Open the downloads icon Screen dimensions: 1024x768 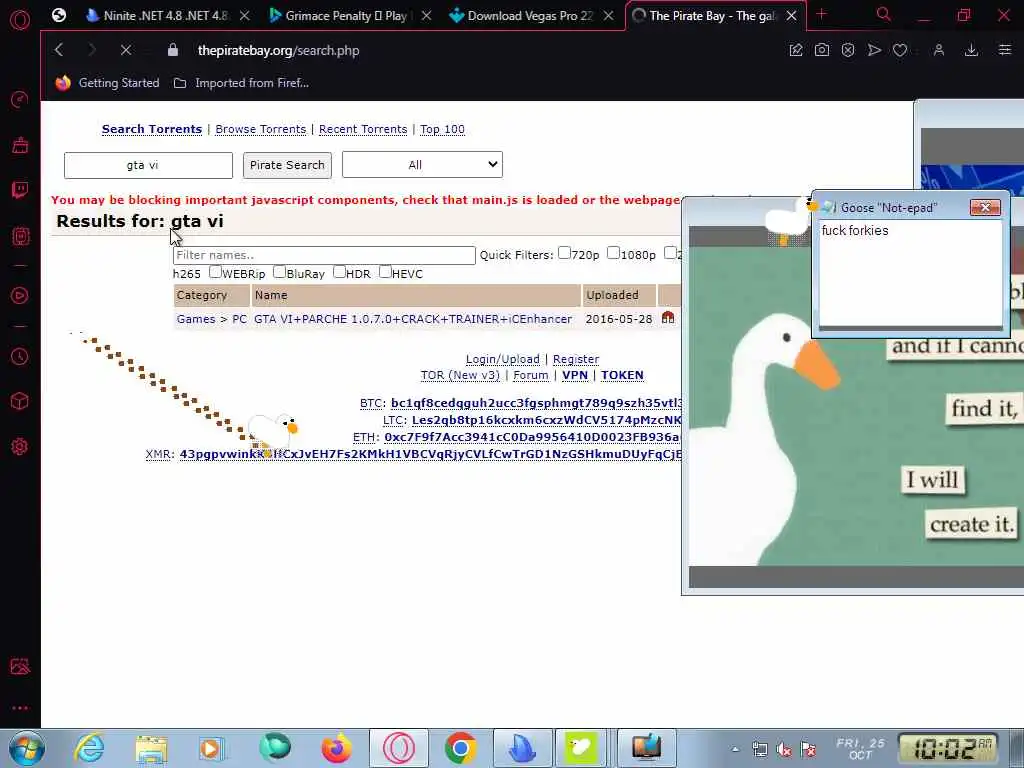coord(971,50)
